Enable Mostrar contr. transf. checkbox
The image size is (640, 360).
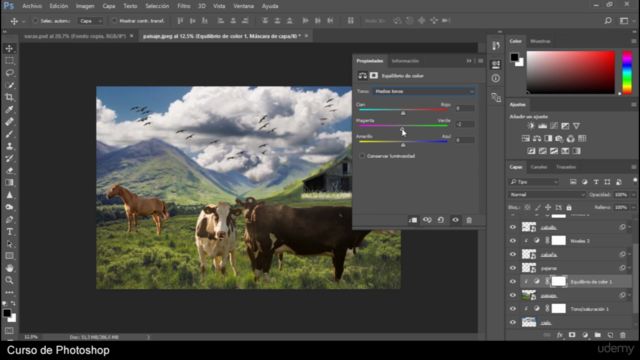[x=114, y=21]
